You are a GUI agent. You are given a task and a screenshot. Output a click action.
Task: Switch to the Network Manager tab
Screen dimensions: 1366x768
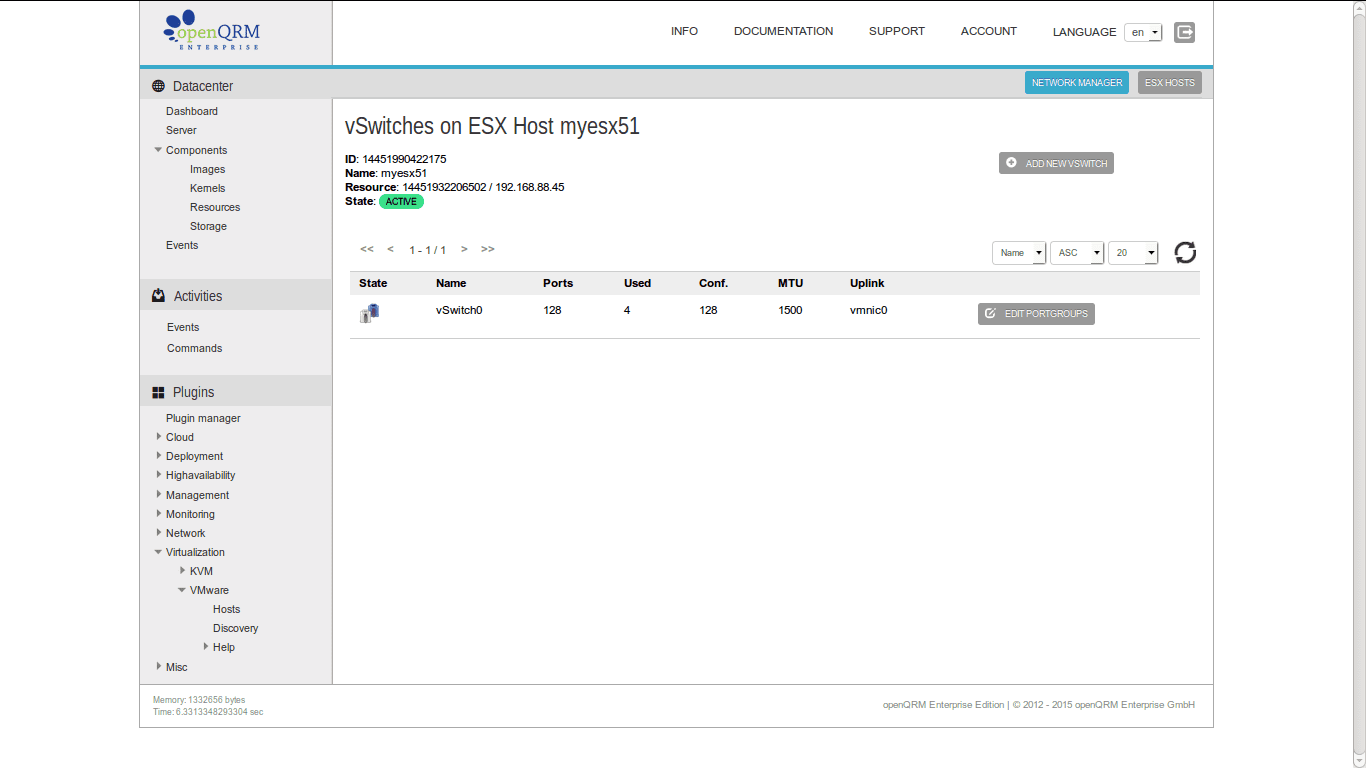pos(1077,82)
